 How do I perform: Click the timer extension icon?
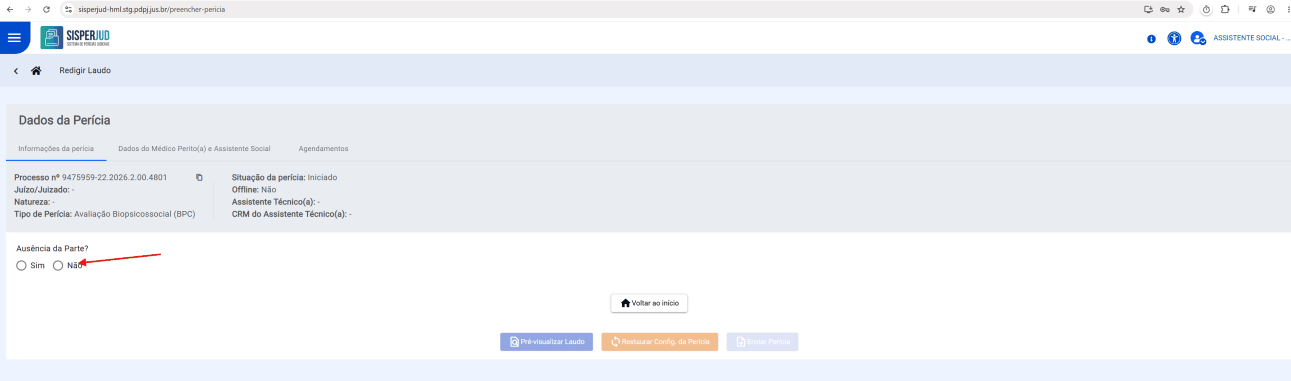(1207, 9)
